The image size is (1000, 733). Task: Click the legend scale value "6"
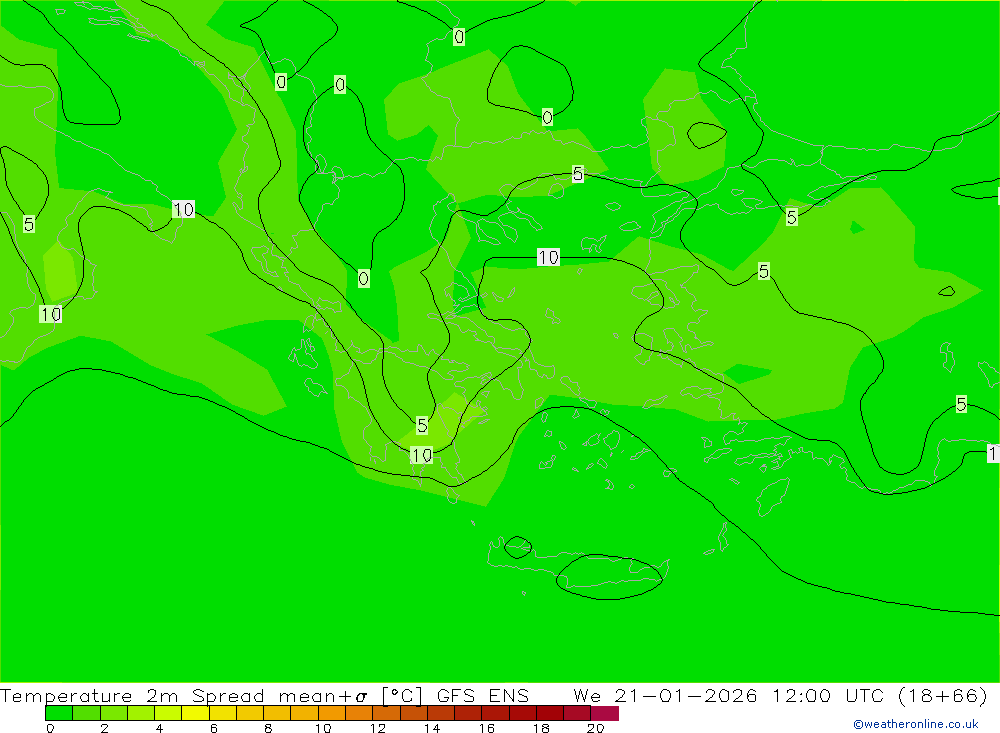pos(214,728)
